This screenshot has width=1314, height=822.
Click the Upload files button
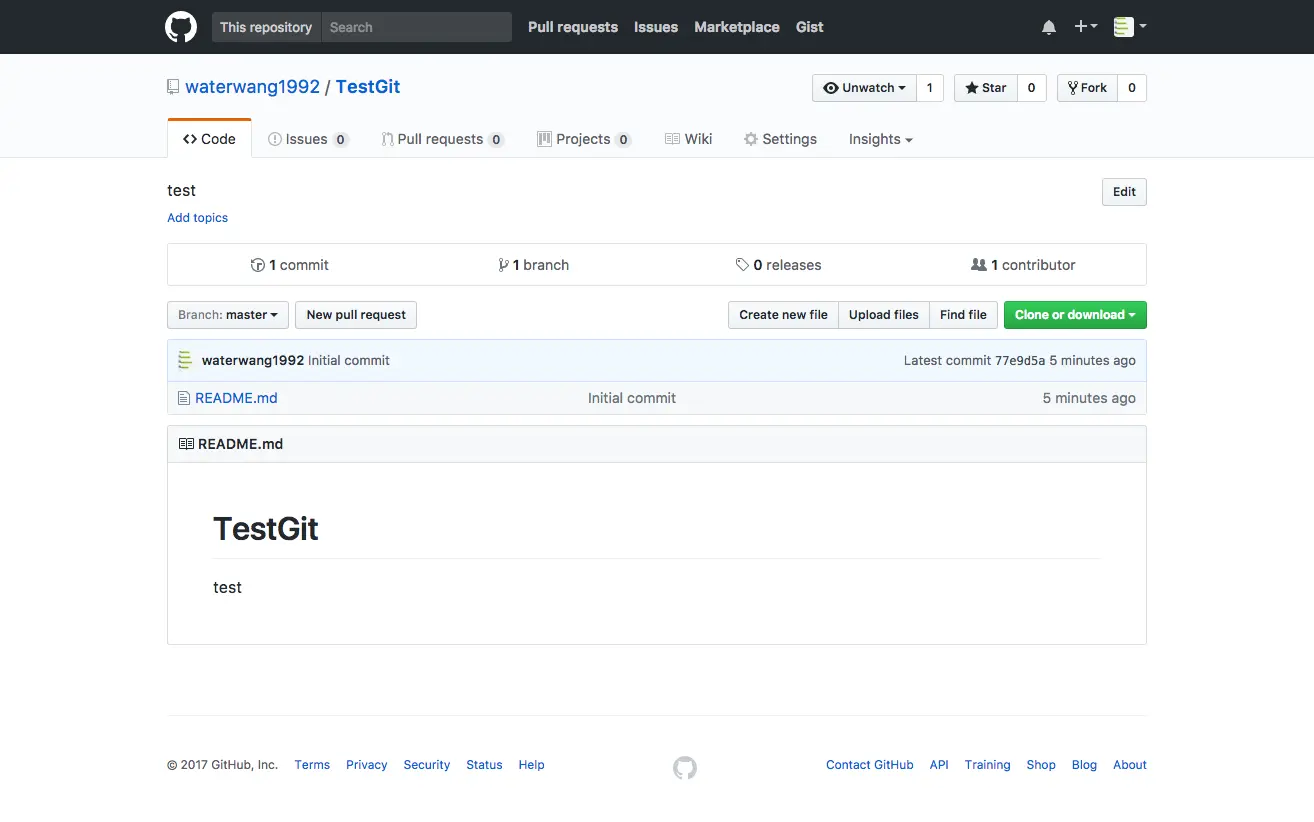[884, 315]
